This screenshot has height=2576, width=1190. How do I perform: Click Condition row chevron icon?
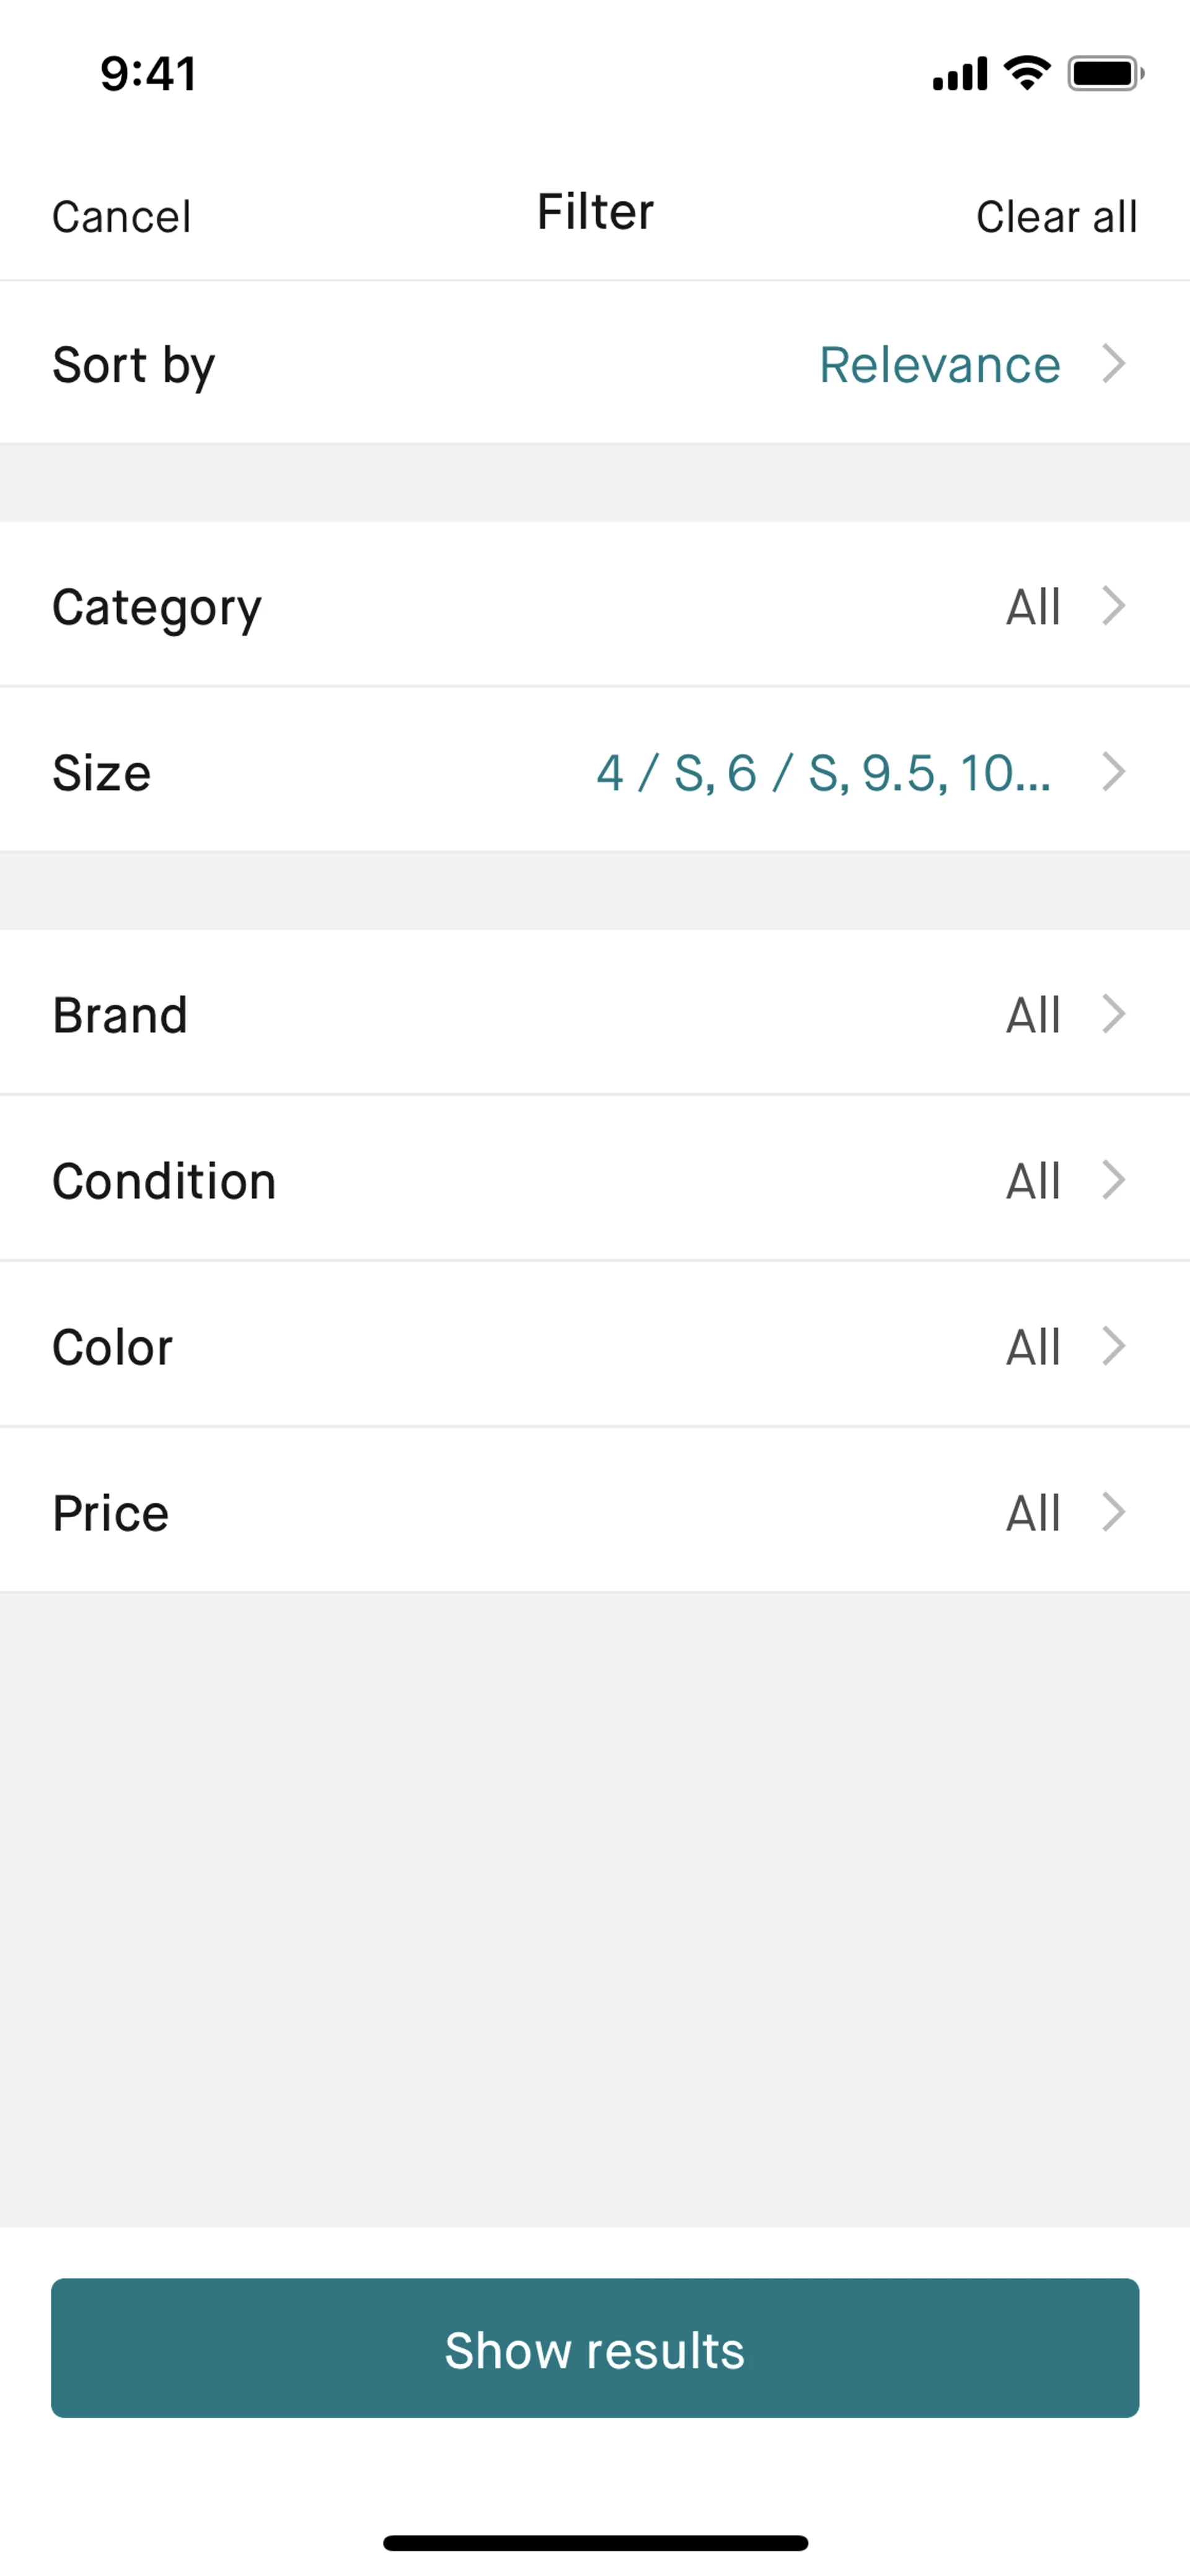pyautogui.click(x=1113, y=1180)
